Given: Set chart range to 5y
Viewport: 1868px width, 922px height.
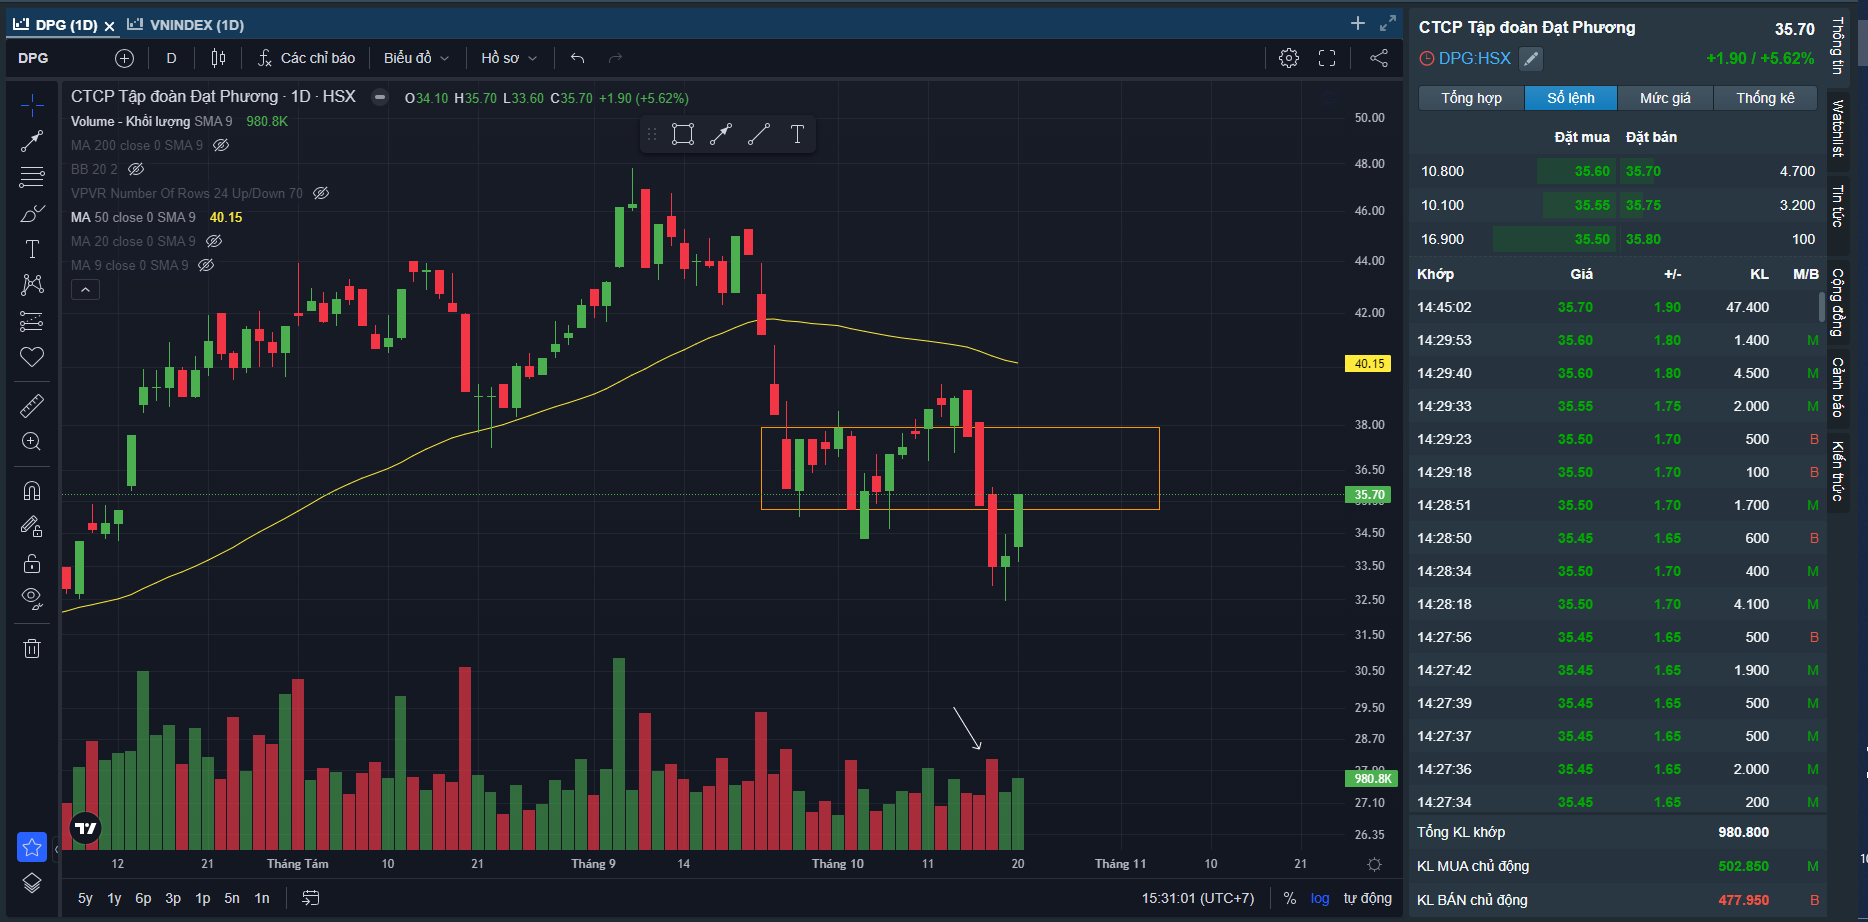Looking at the screenshot, I should tap(85, 898).
